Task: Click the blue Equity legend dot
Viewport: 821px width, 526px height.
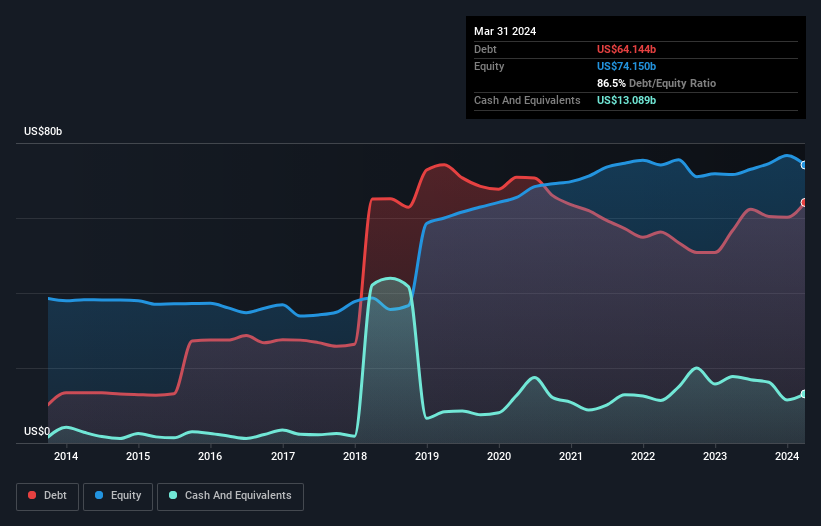Action: coord(98,495)
